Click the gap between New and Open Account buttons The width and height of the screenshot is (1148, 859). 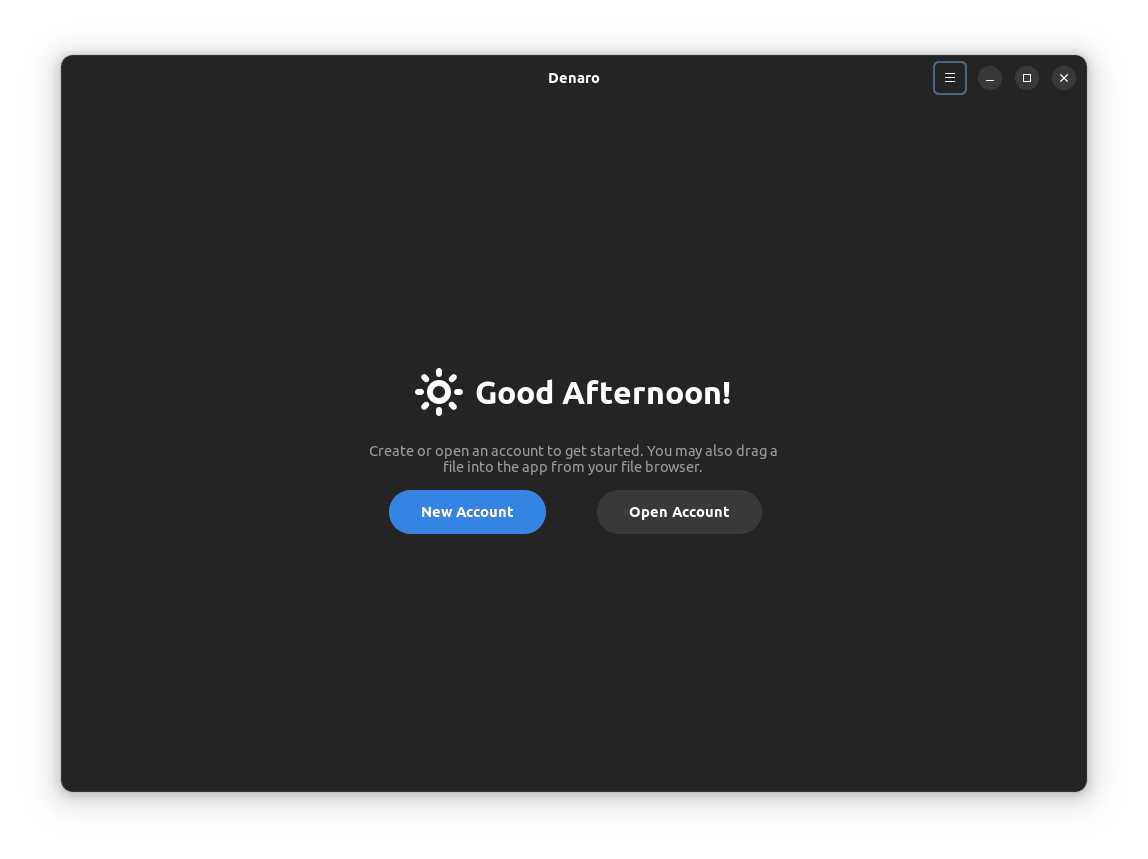[x=571, y=512]
